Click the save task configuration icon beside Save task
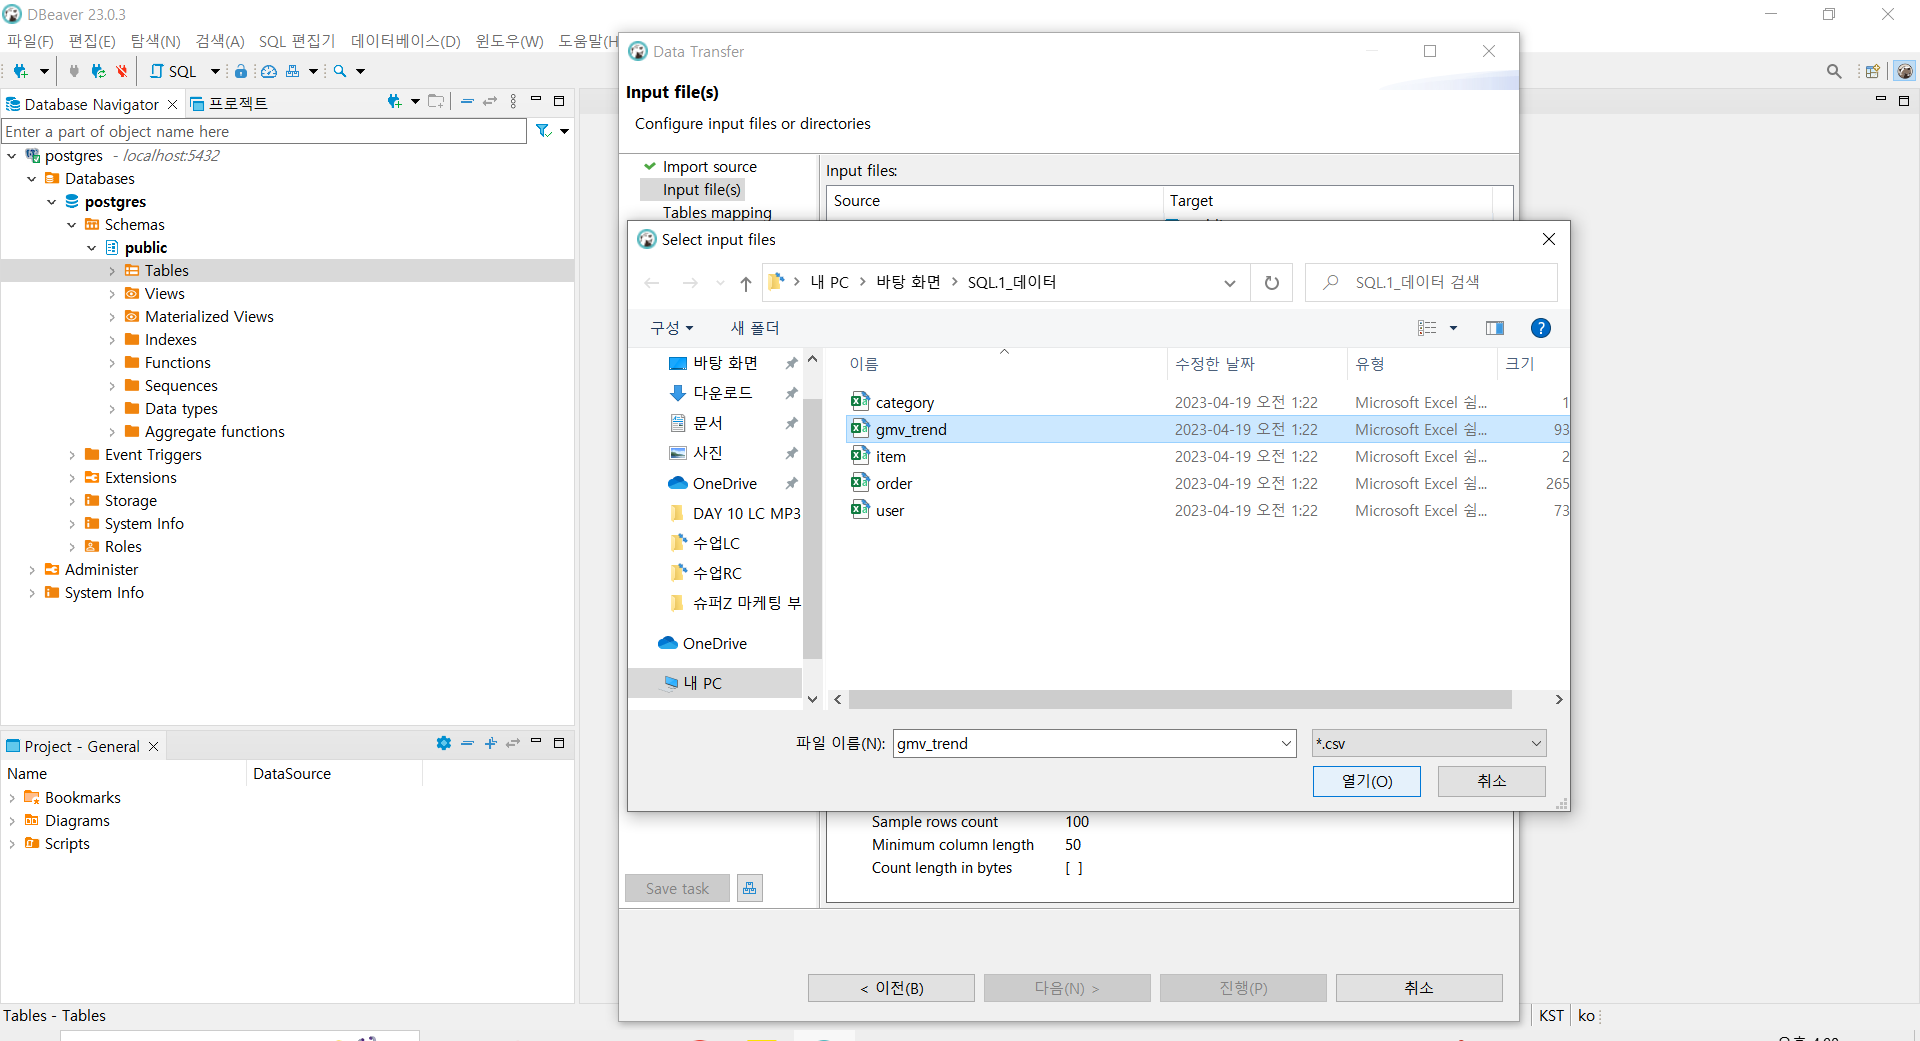The height and width of the screenshot is (1041, 1920). (x=750, y=888)
